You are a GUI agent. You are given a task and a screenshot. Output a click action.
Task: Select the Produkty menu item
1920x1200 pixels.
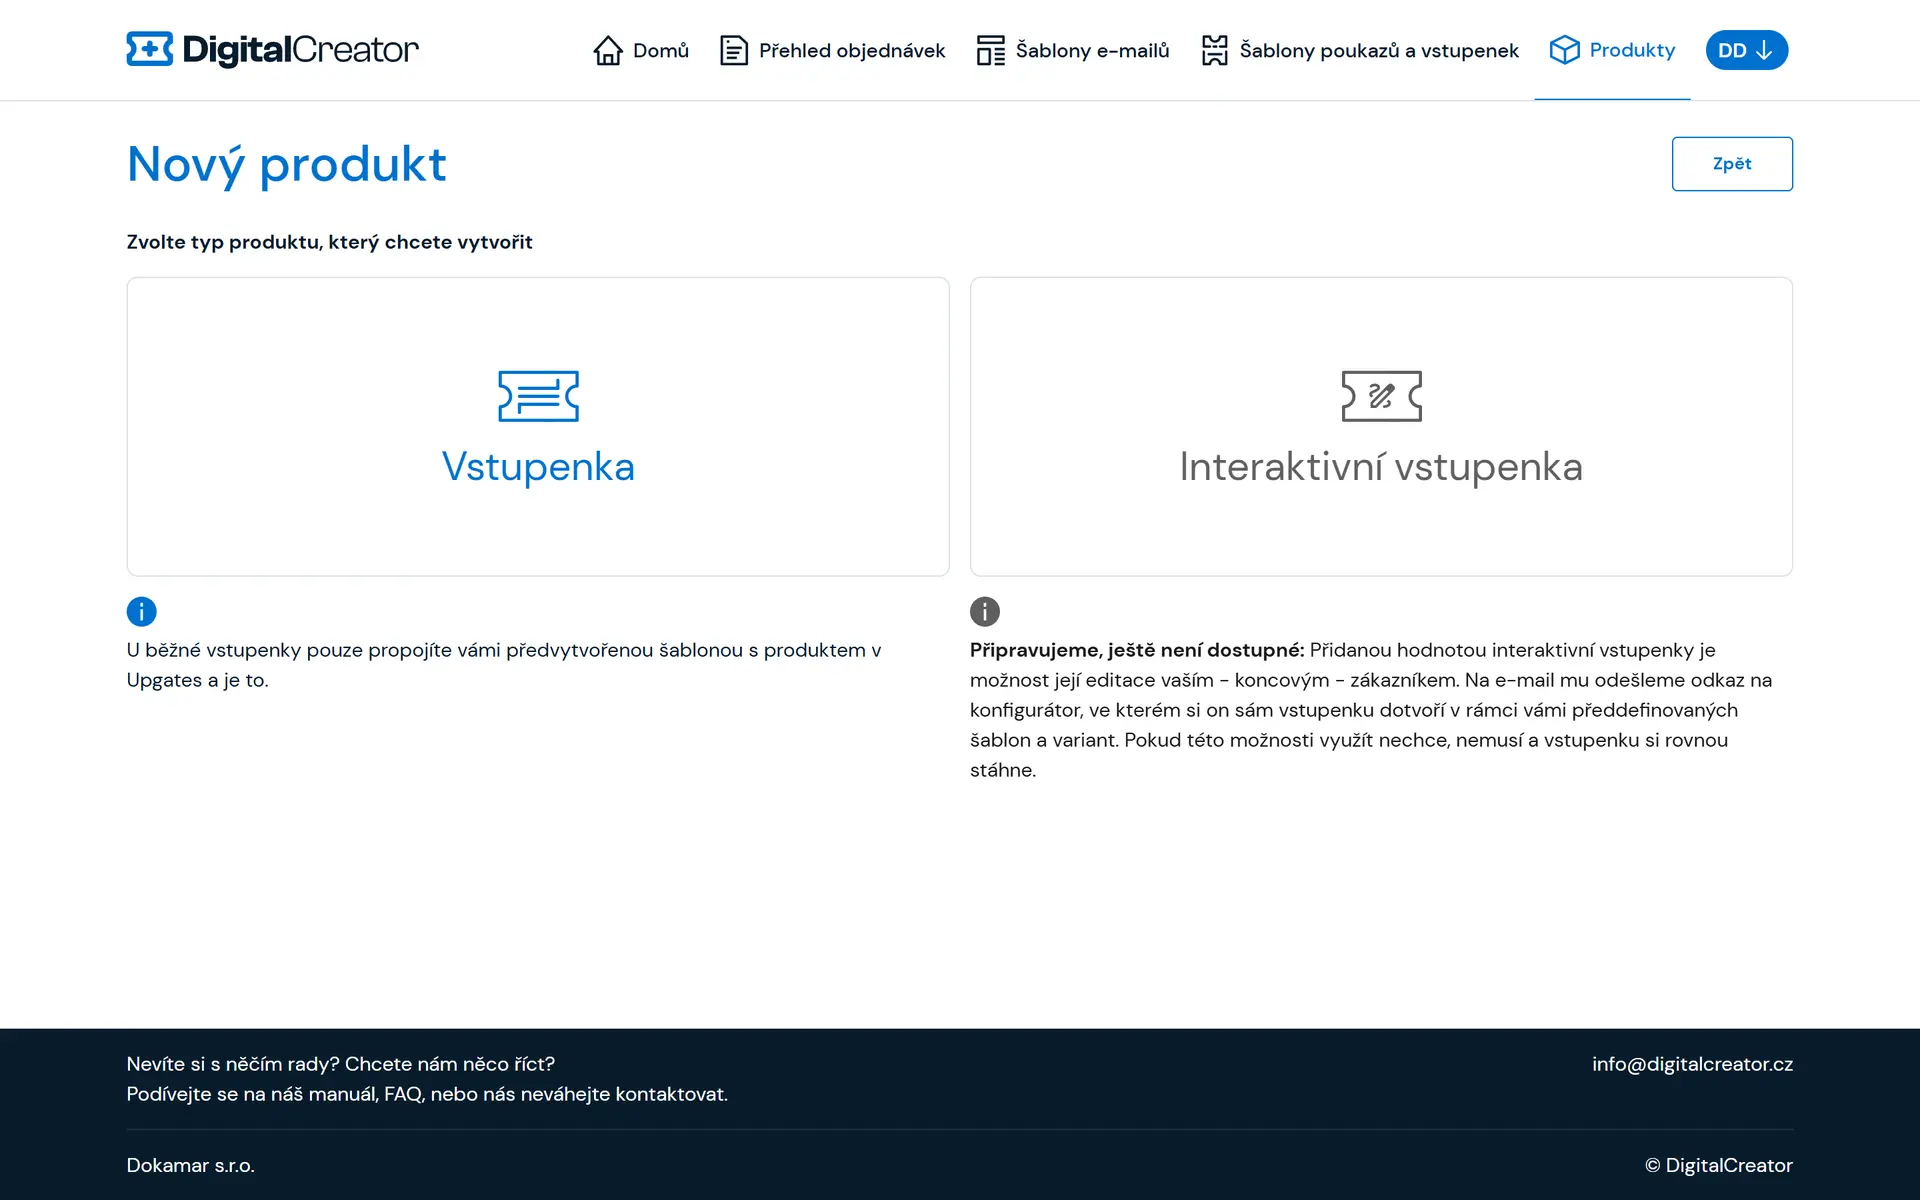click(1612, 50)
